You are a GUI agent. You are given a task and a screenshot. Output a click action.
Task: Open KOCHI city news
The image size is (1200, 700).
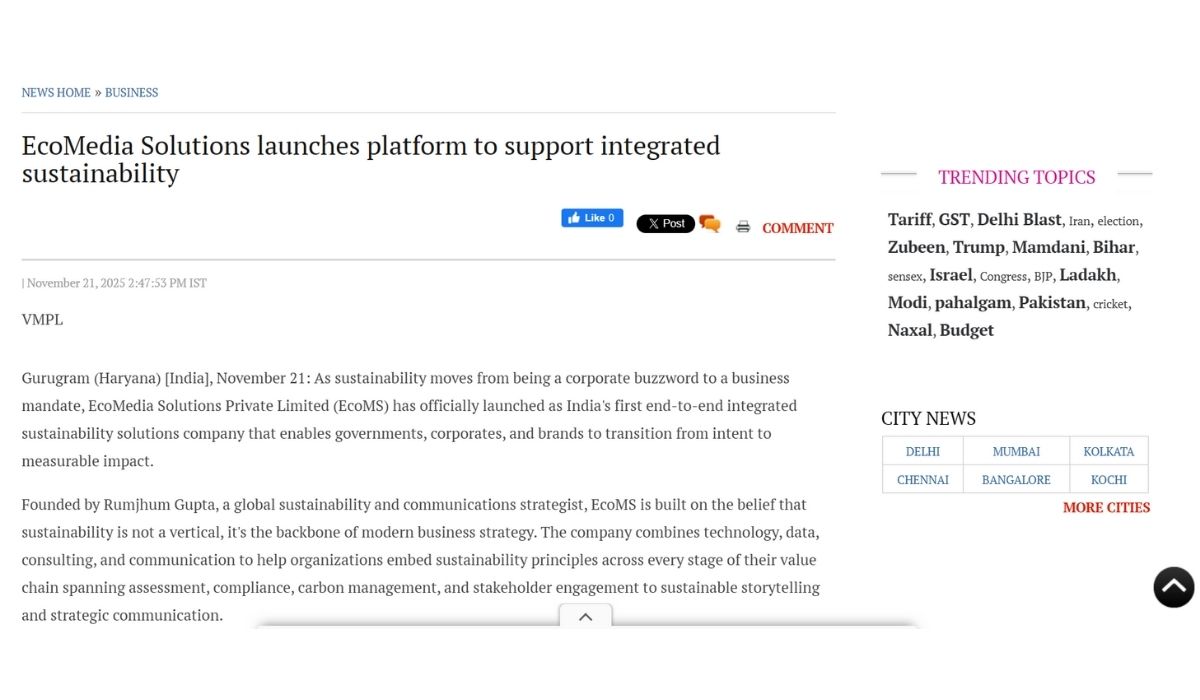pyautogui.click(x=1108, y=479)
